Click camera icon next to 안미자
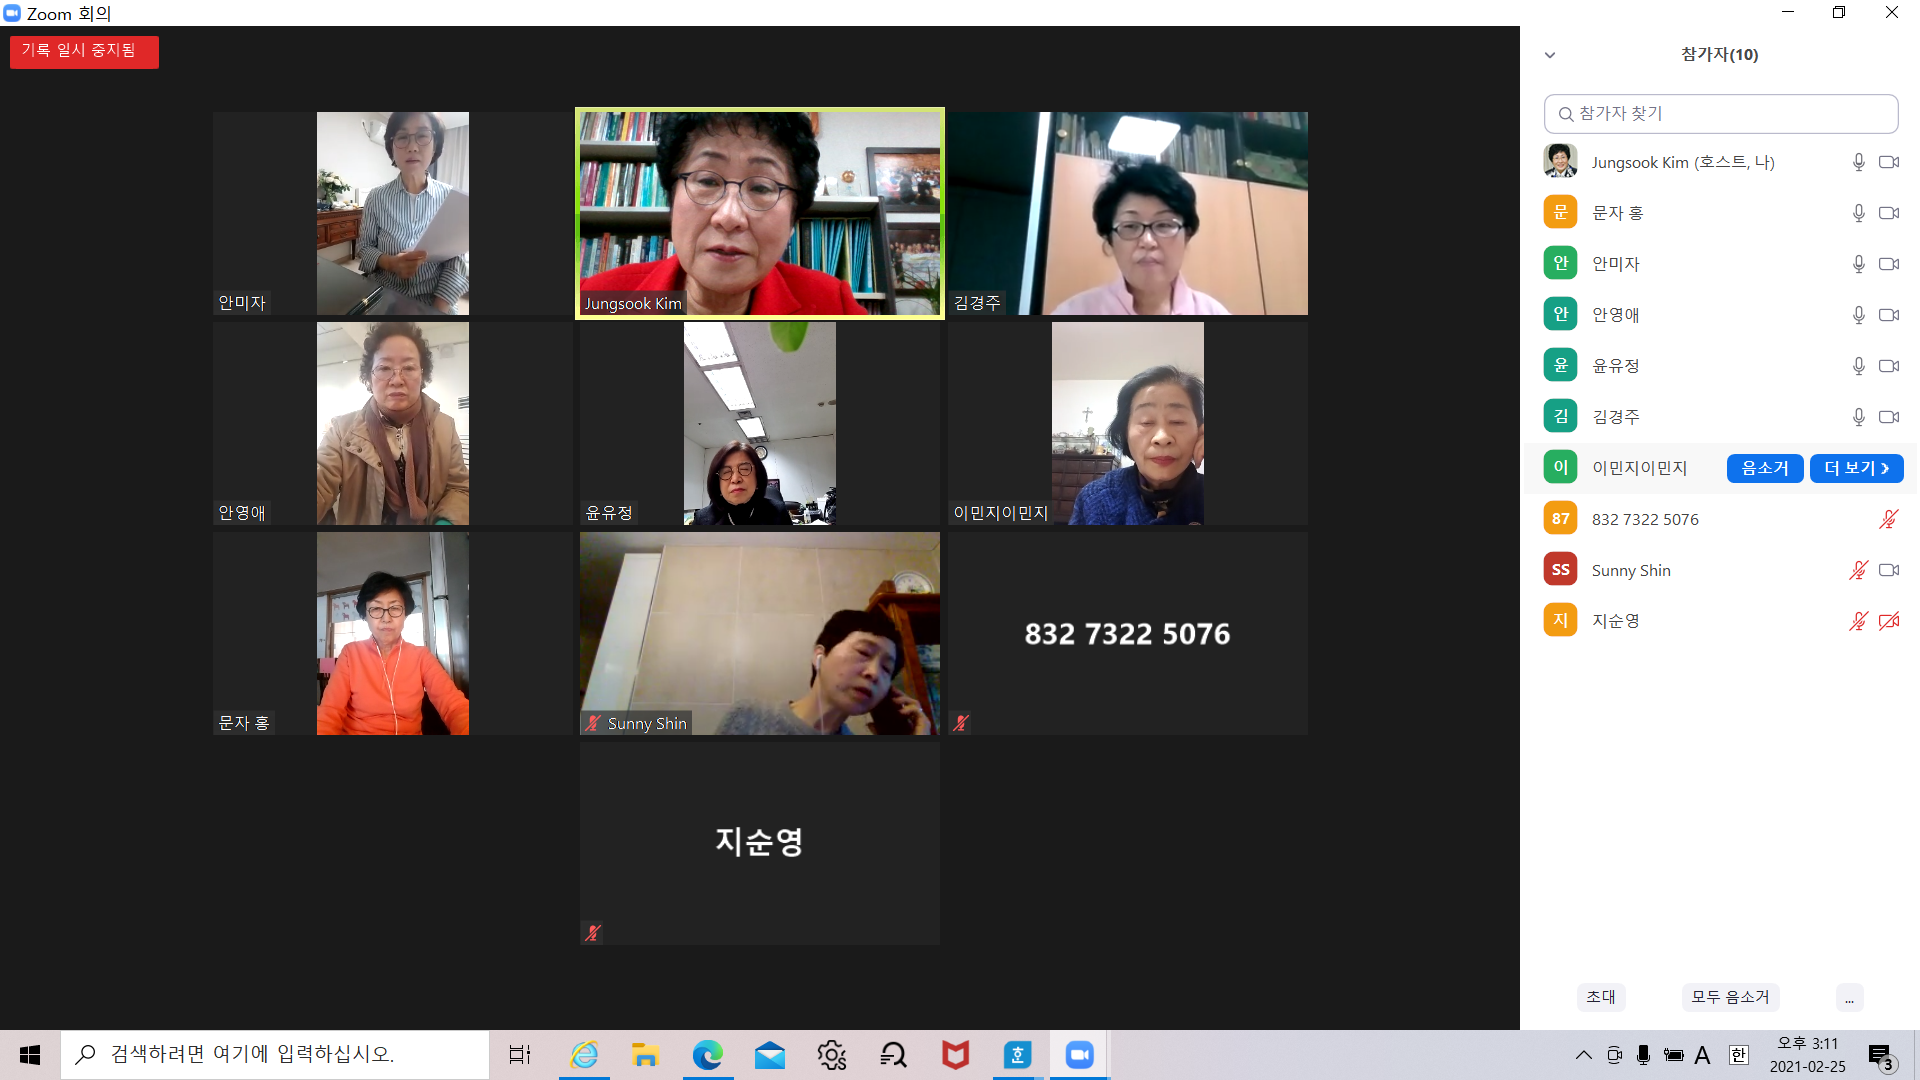 [x=1888, y=264]
